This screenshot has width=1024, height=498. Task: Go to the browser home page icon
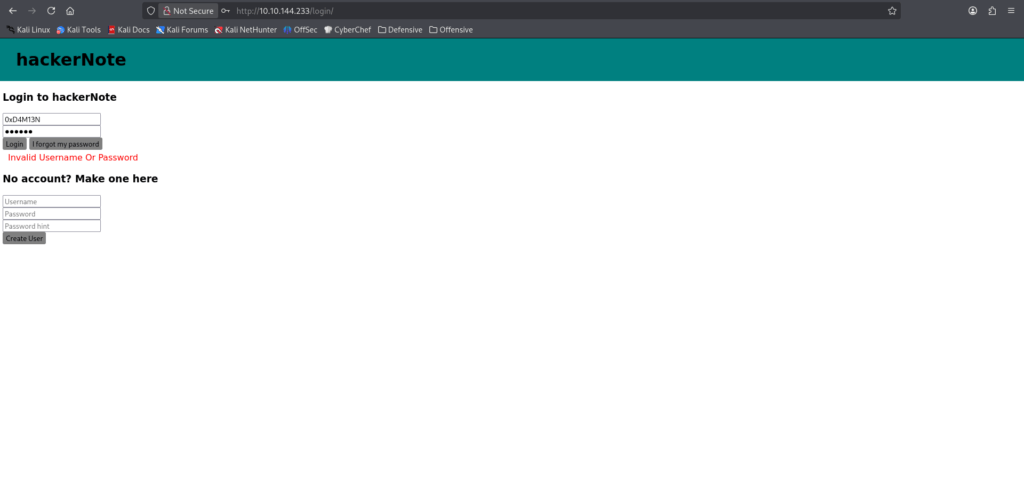pyautogui.click(x=70, y=11)
